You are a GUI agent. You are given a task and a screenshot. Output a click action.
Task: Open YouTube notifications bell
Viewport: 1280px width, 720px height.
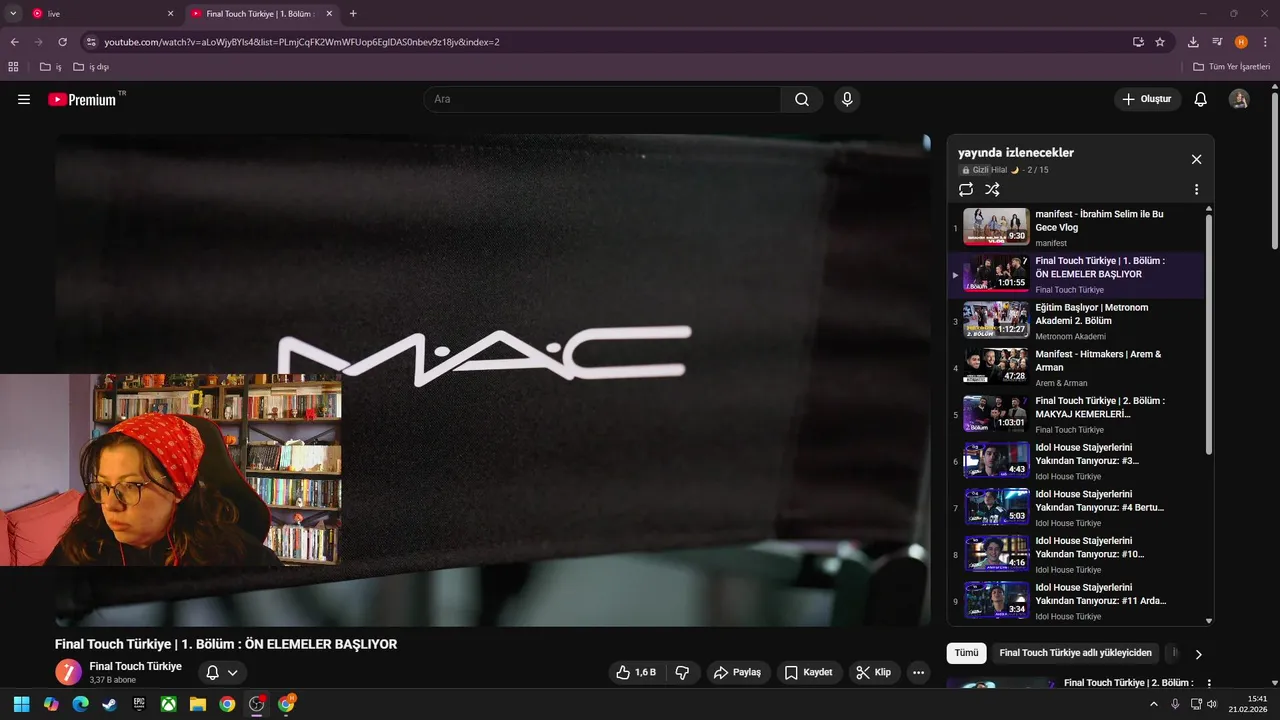click(x=1201, y=99)
